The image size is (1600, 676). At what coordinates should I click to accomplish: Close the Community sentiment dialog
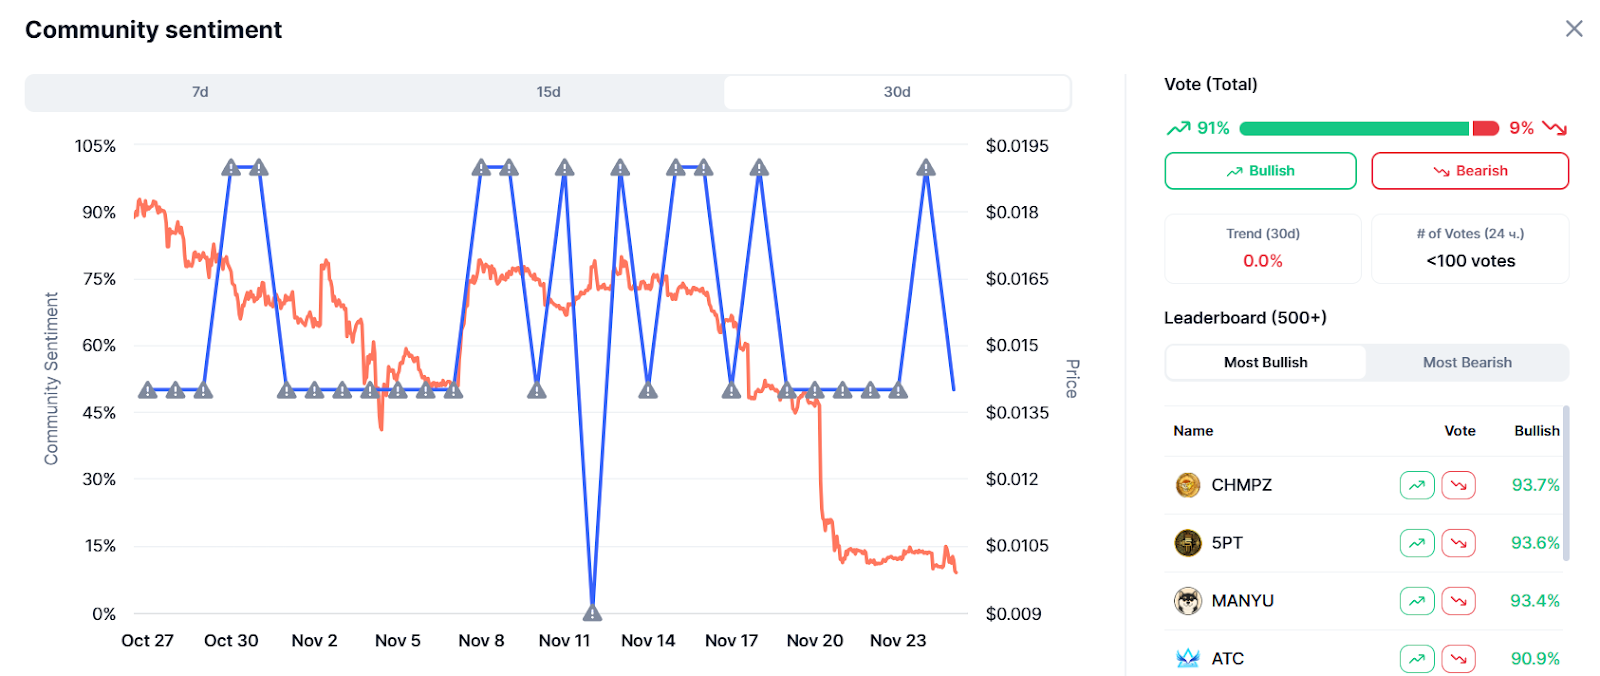[x=1574, y=29]
